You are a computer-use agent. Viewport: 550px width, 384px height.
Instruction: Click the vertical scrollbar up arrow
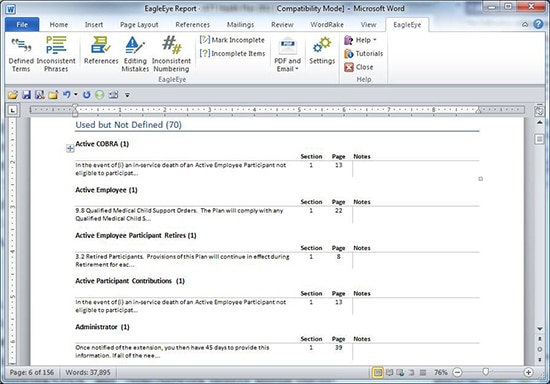pos(540,123)
